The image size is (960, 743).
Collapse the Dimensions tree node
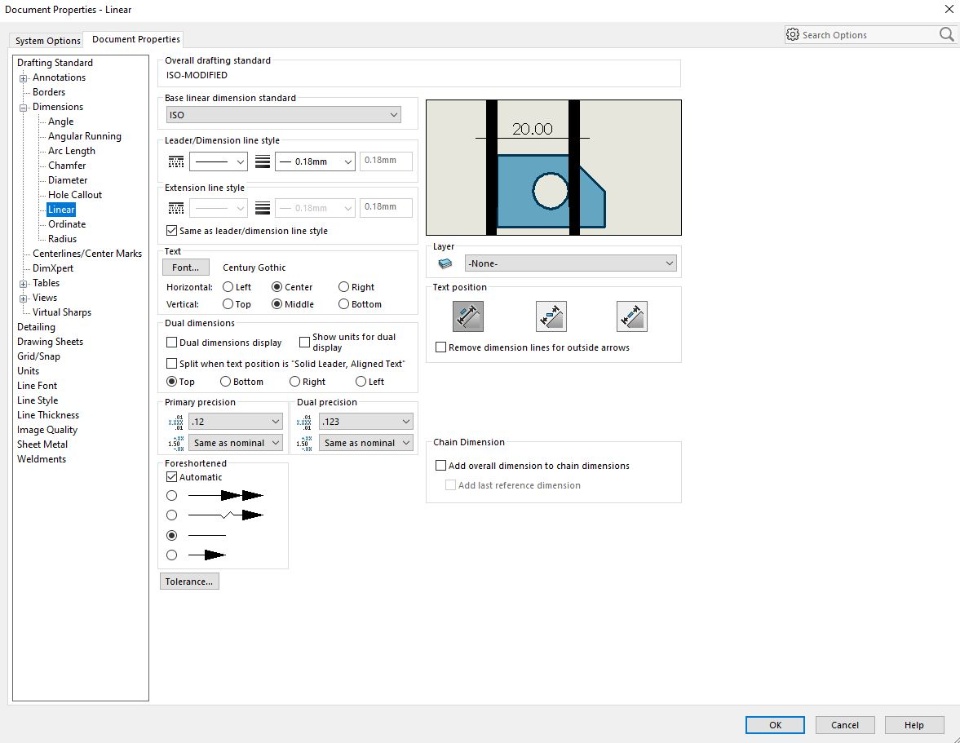click(x=23, y=108)
